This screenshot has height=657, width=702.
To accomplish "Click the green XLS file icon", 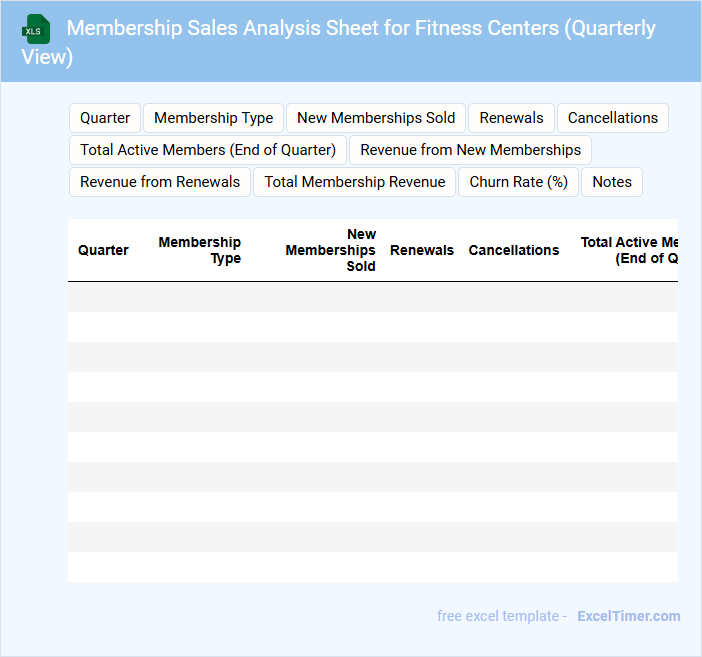I will click(x=37, y=29).
